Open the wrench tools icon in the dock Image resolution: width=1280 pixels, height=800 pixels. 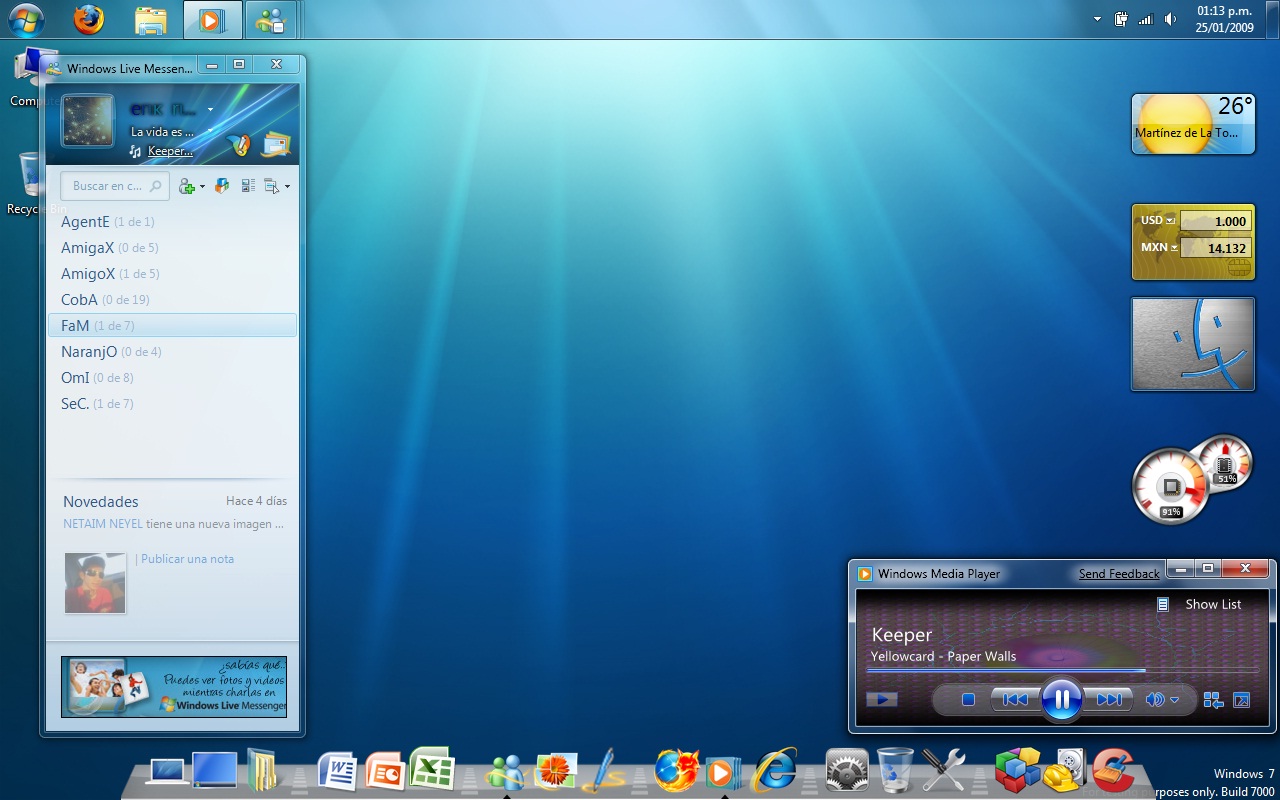[x=942, y=771]
